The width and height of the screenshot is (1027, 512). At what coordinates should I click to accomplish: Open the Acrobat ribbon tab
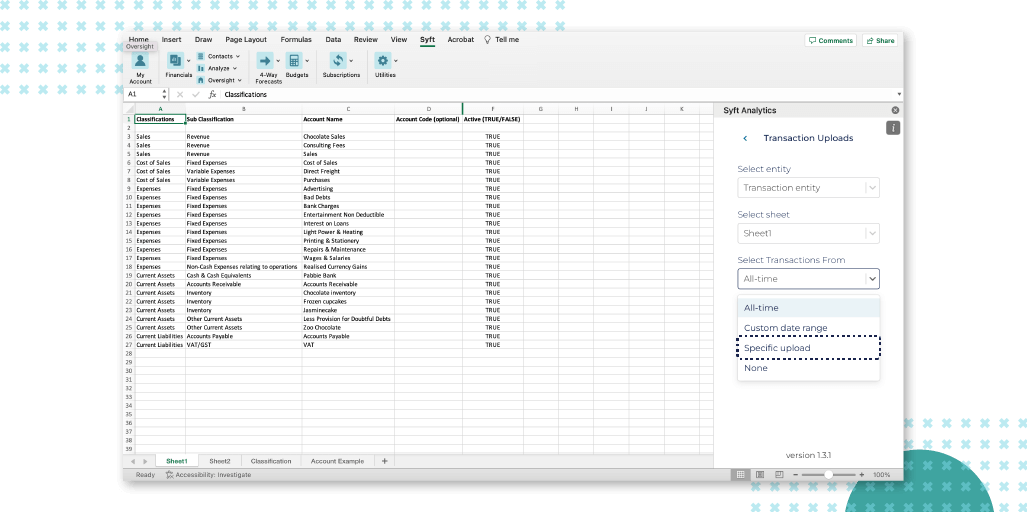(460, 39)
